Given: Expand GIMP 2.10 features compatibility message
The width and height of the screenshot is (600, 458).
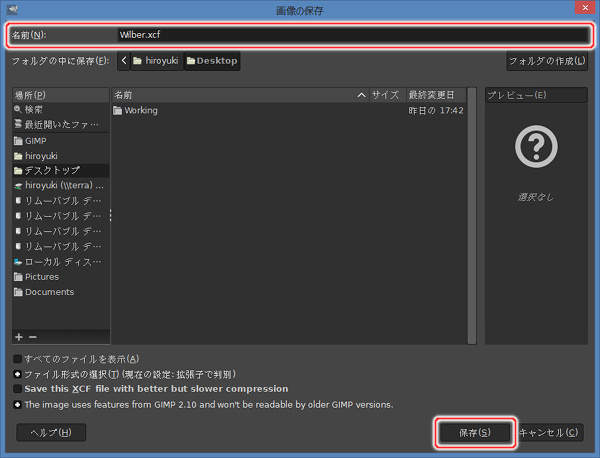Looking at the screenshot, I should [x=17, y=404].
